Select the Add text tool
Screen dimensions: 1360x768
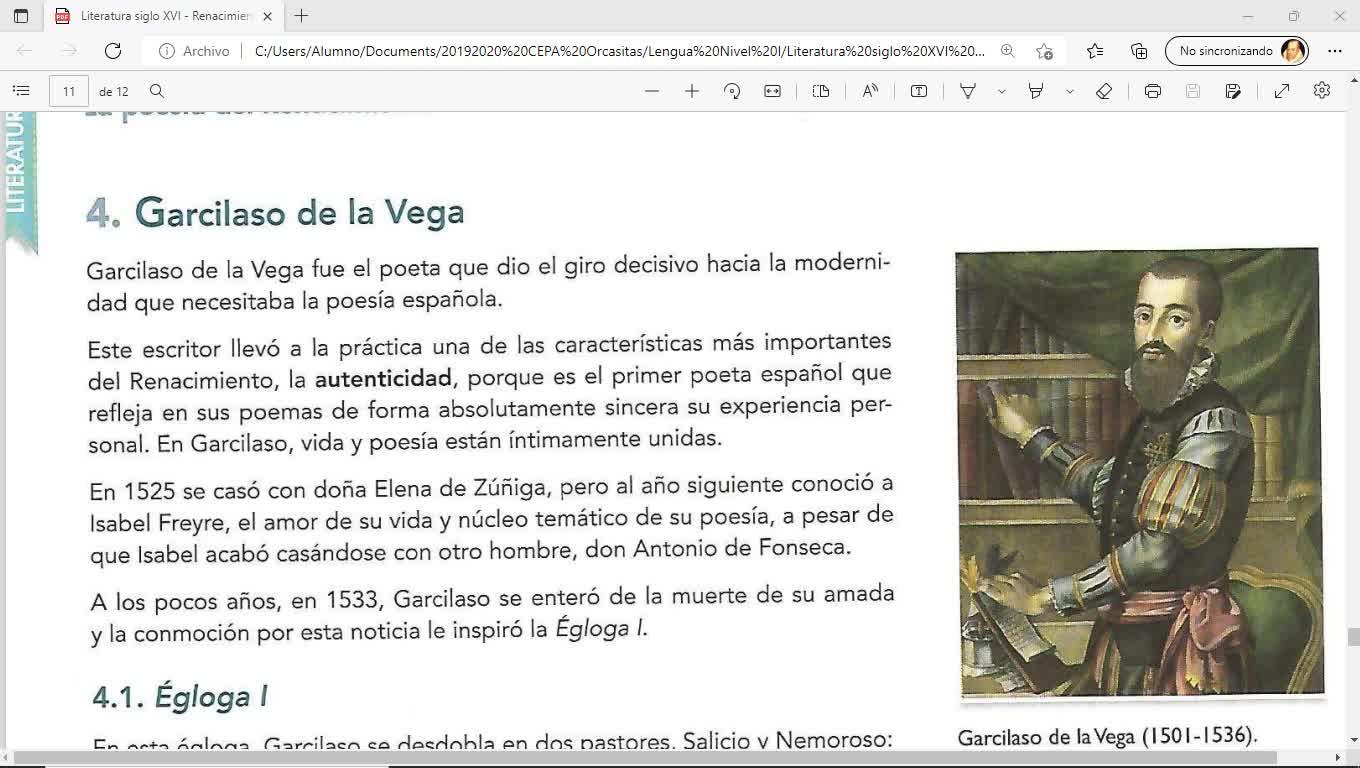pos(919,91)
